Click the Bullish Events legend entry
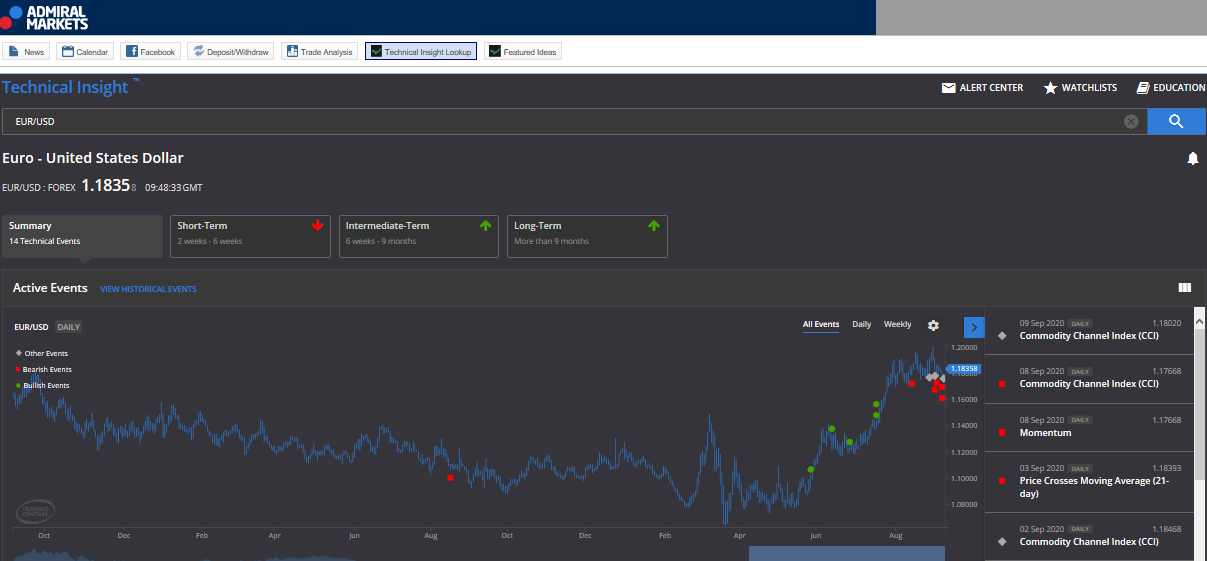 coord(42,386)
